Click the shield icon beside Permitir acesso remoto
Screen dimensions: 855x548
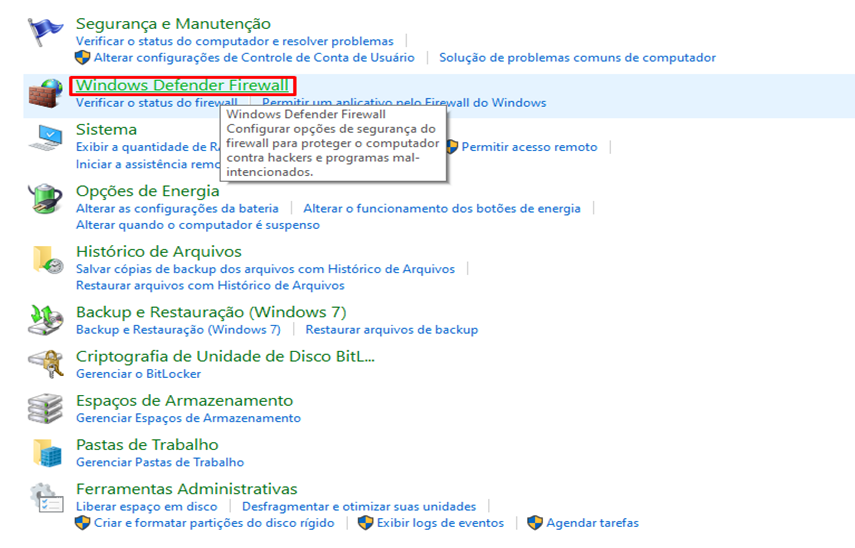pos(452,146)
